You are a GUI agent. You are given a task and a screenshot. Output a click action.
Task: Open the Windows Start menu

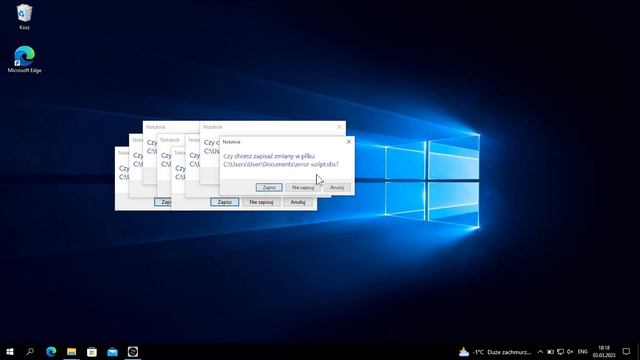10,351
